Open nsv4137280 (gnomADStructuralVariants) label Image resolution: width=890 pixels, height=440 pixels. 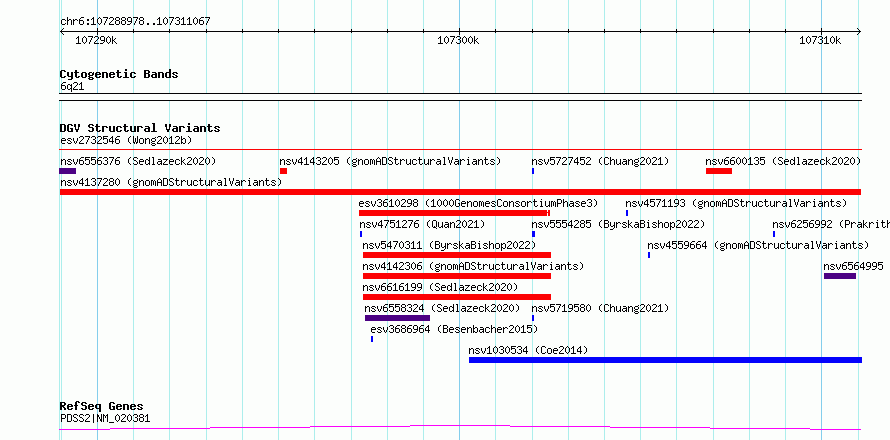point(171,182)
